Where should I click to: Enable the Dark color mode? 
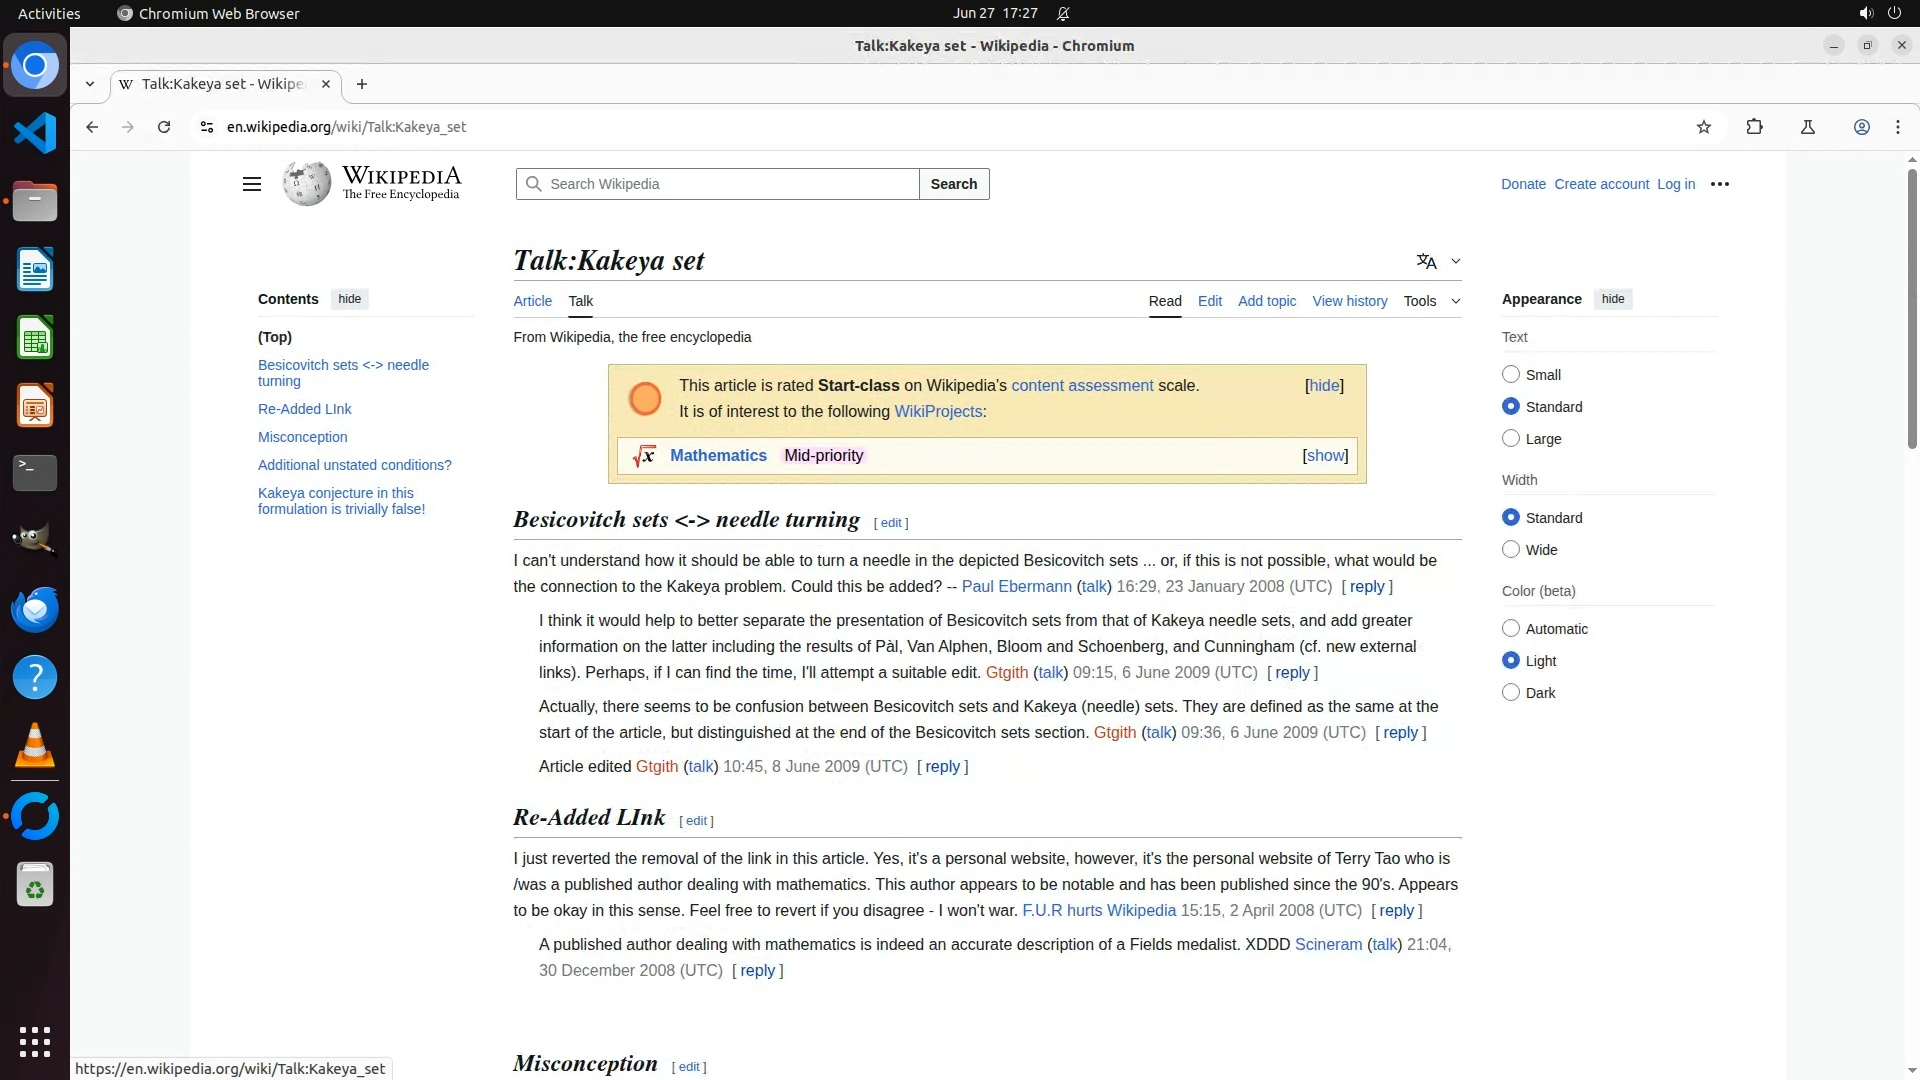[x=1511, y=693]
